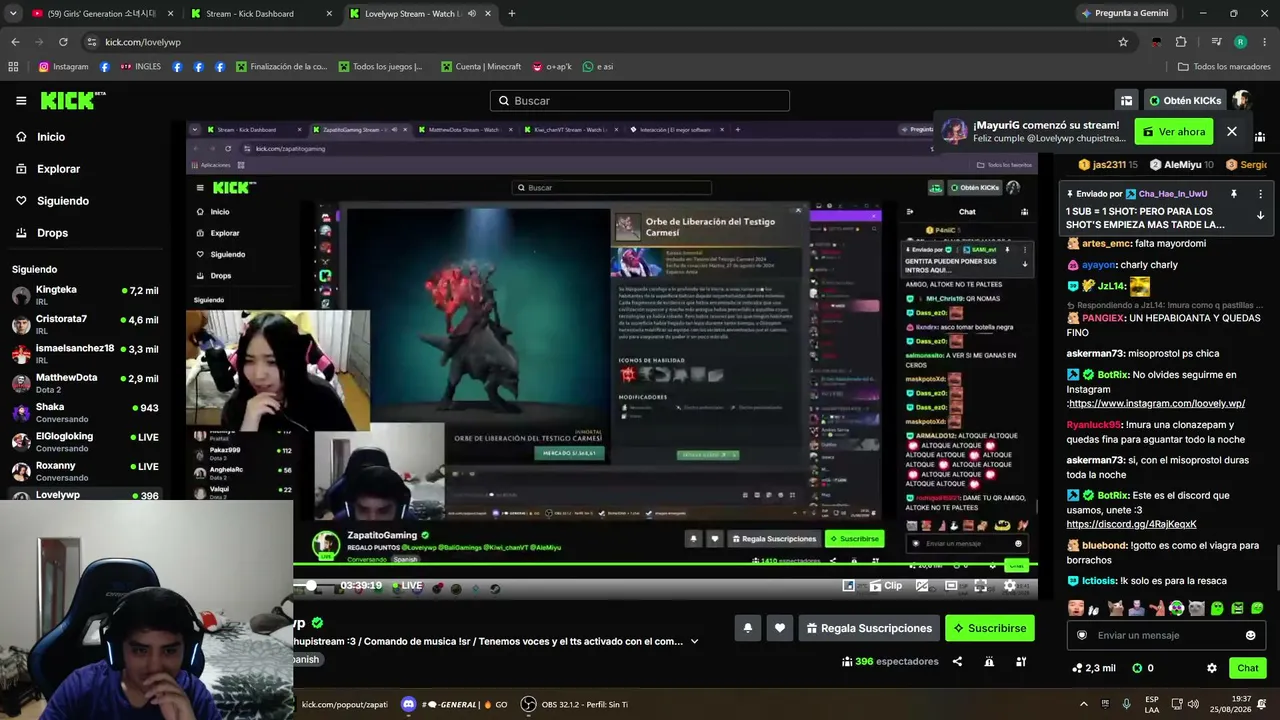The width and height of the screenshot is (1280, 720).
Task: Open the Drops sidebar page
Action: [x=52, y=233]
